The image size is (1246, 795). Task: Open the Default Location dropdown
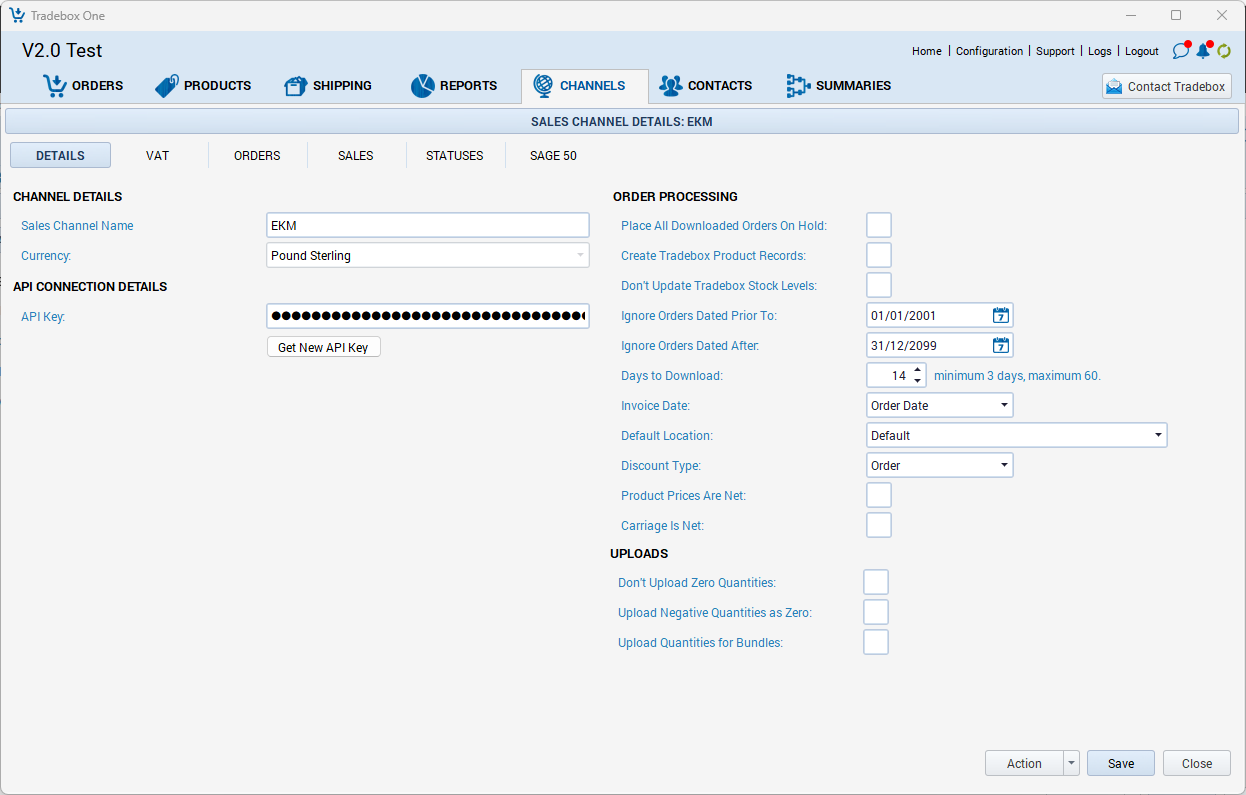tap(1017, 436)
